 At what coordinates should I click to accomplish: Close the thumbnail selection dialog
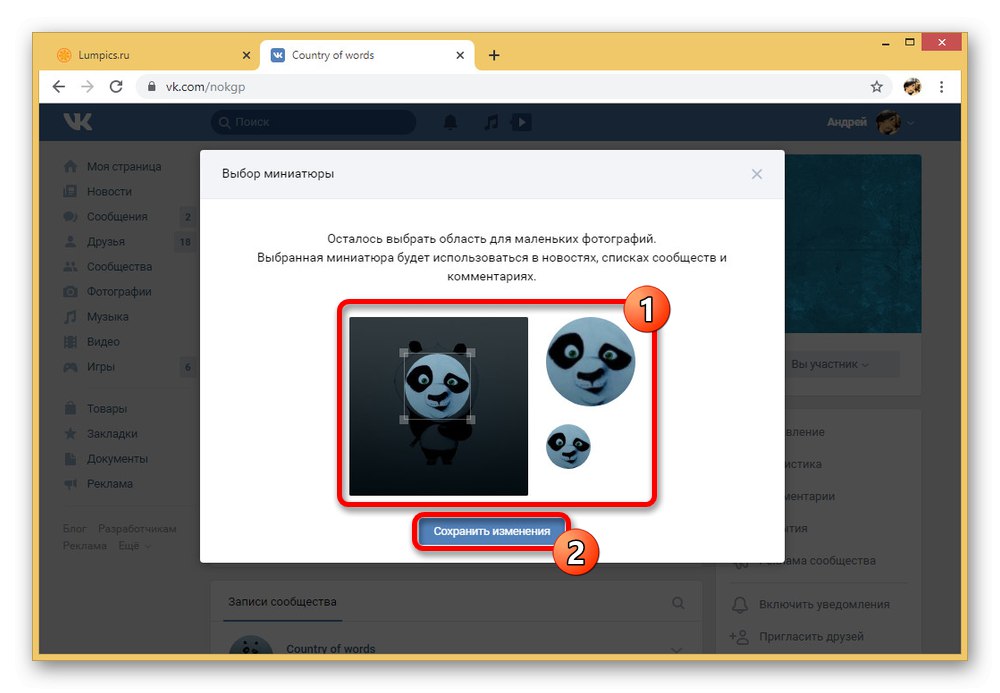tap(756, 174)
